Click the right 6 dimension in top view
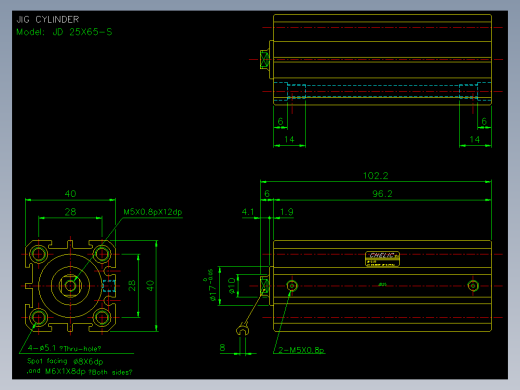Screen dimensions: 520x390 click(484, 121)
